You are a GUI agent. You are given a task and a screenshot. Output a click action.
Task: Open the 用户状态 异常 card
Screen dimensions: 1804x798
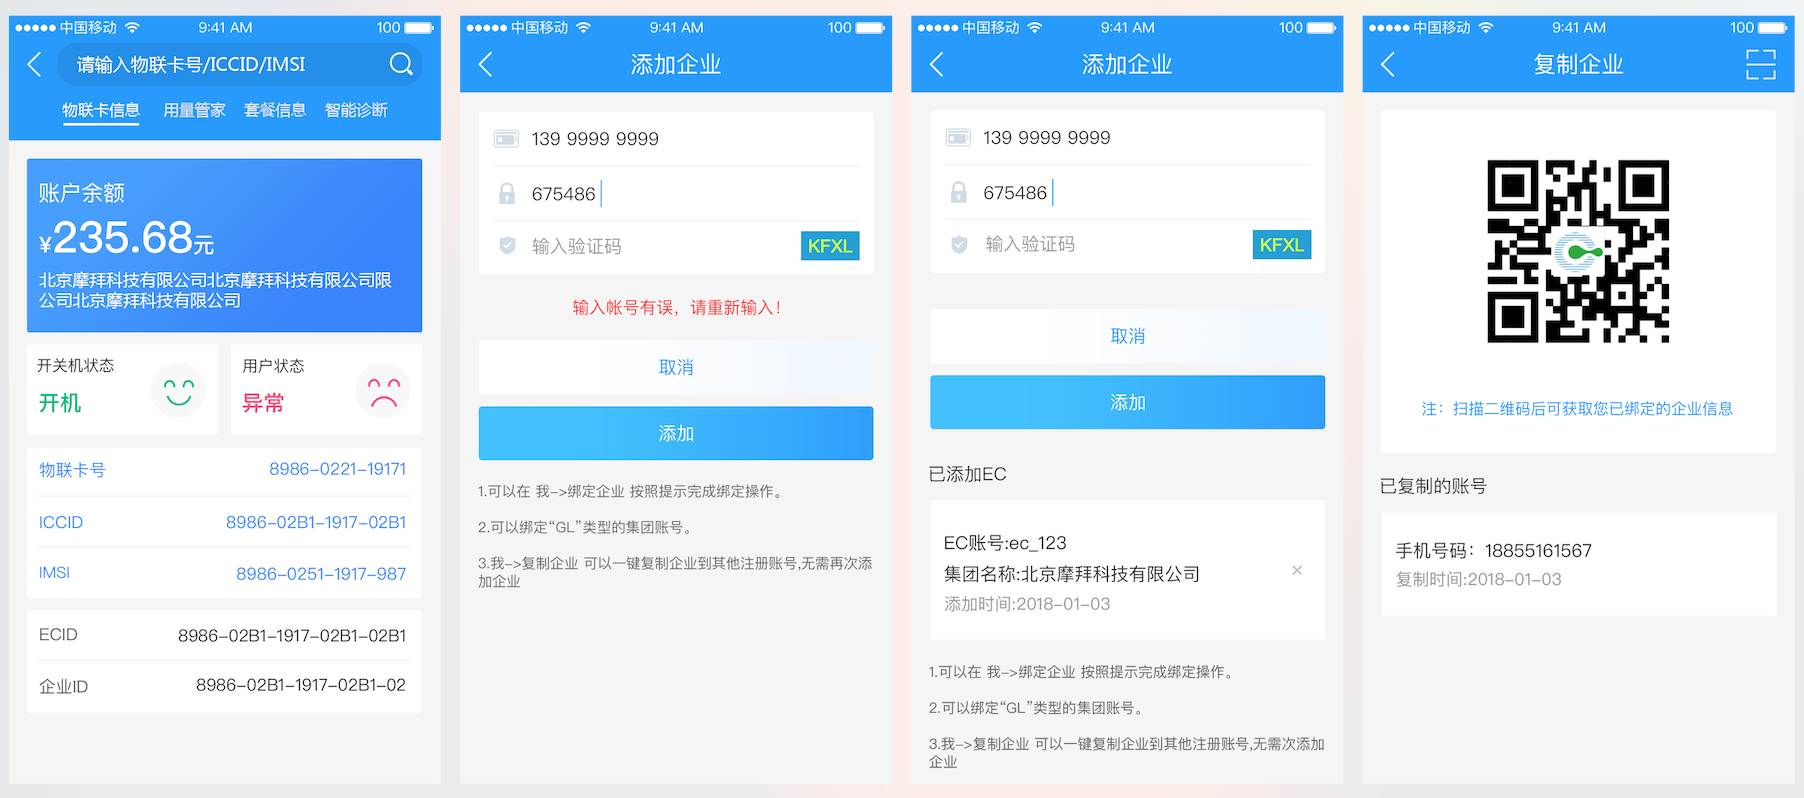pyautogui.click(x=326, y=389)
